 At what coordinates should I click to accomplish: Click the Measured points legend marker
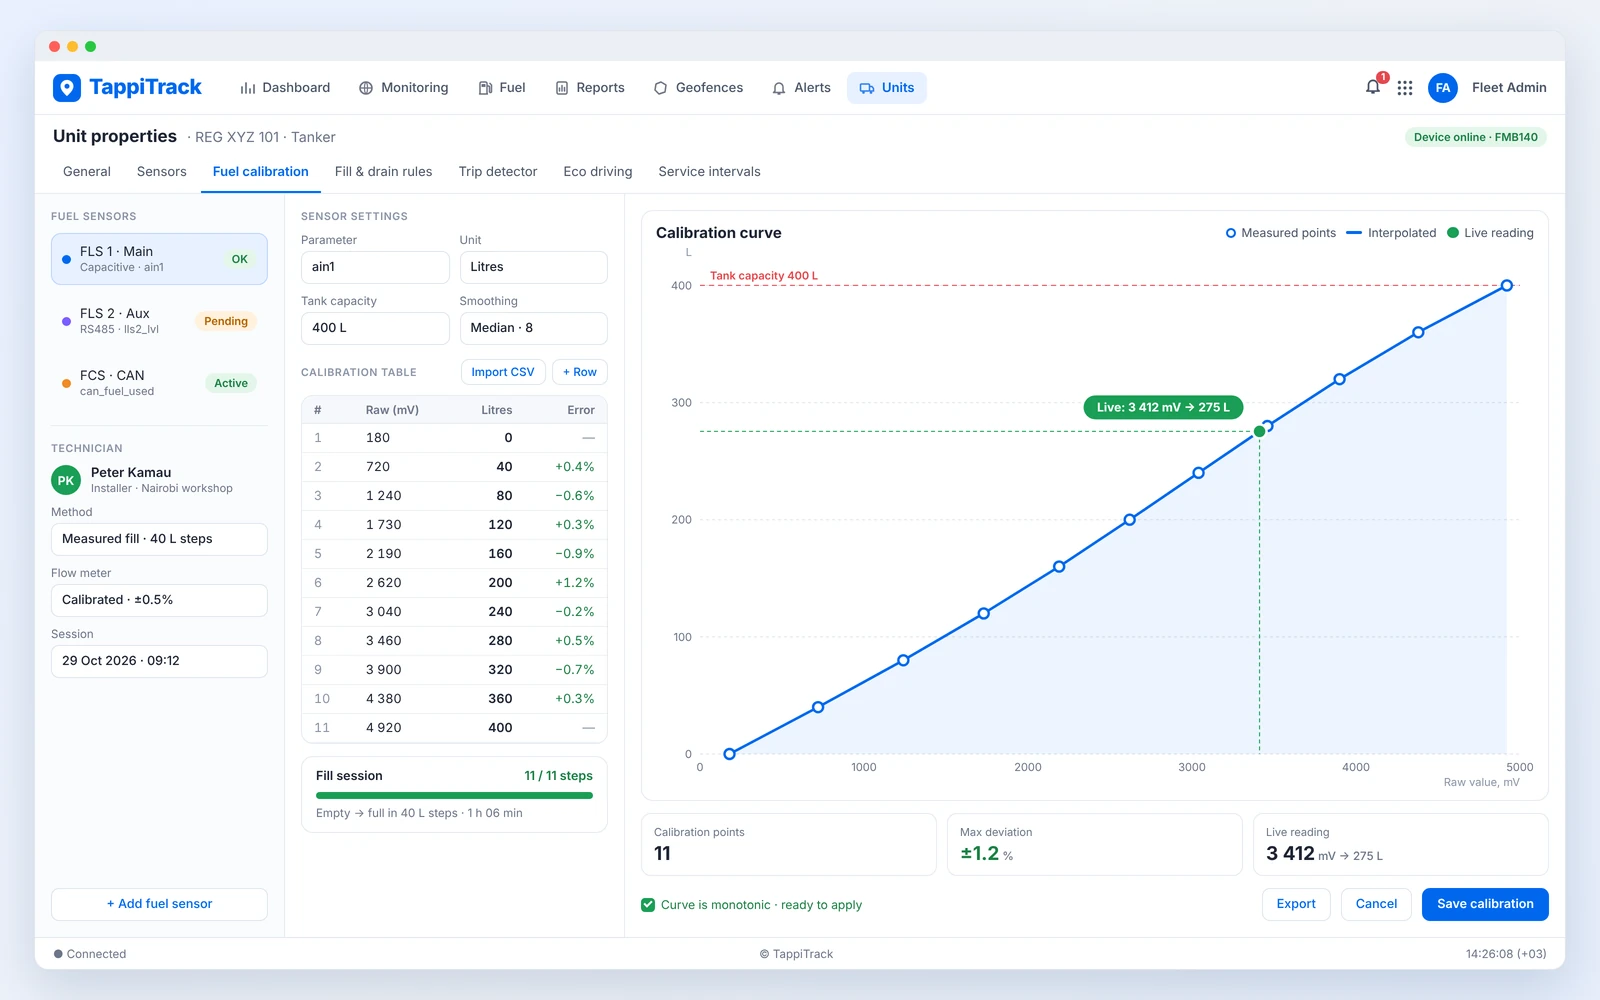click(x=1231, y=233)
